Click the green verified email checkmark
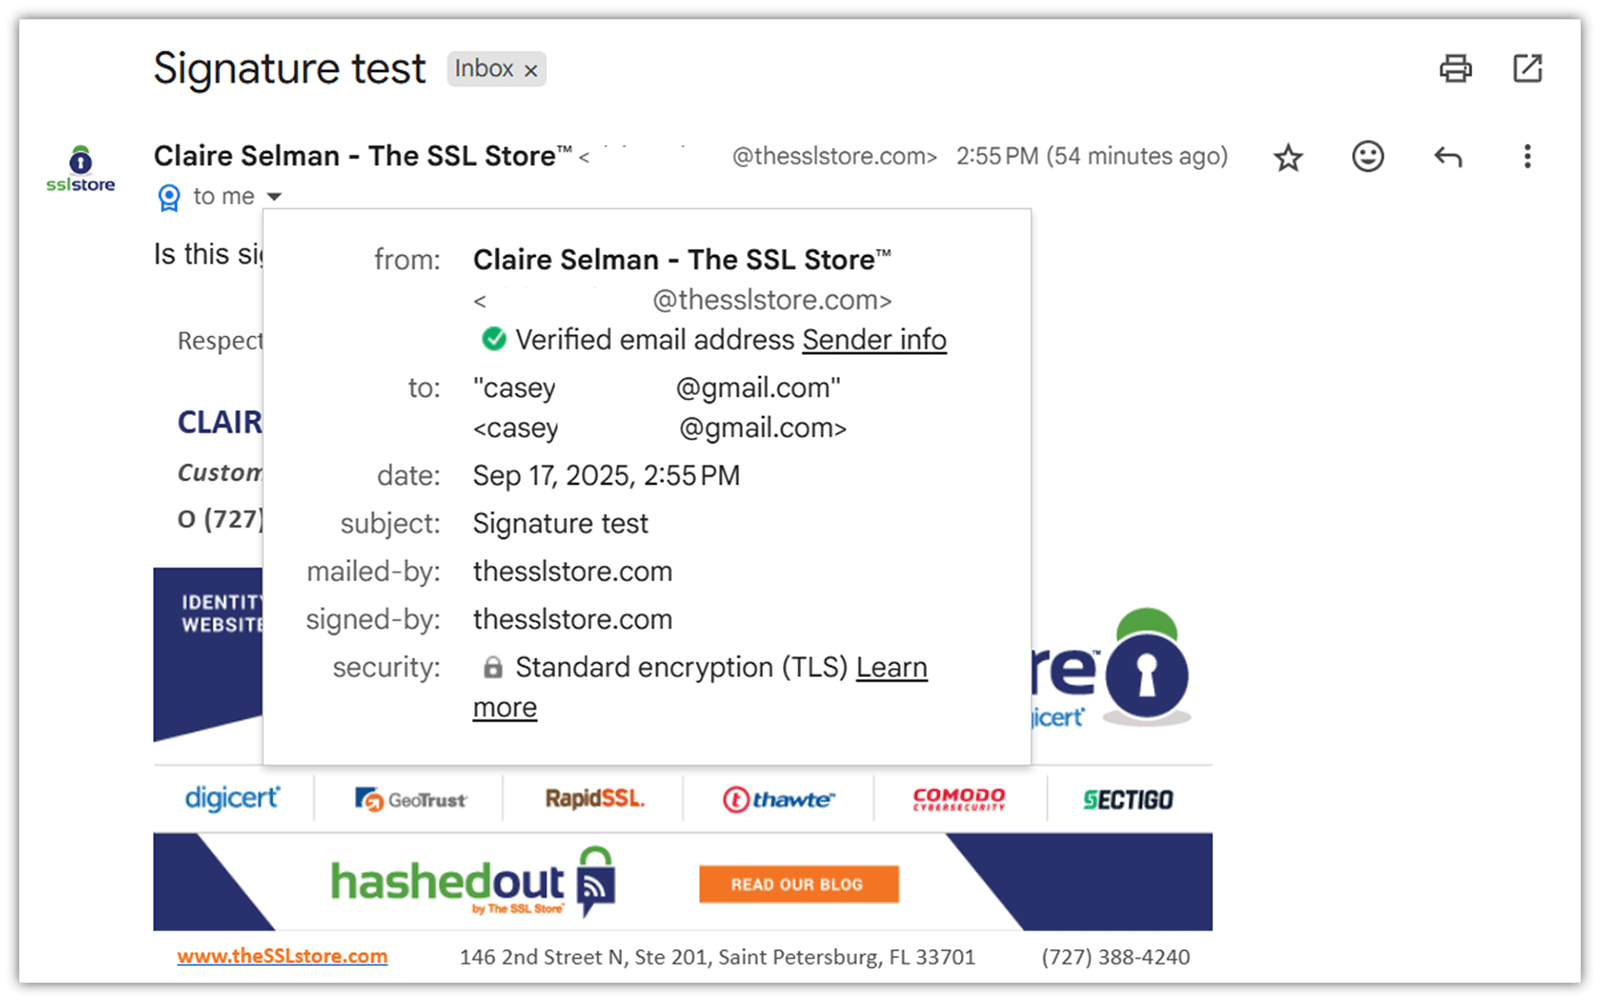Screen dimensions: 1600x1002 coord(494,339)
